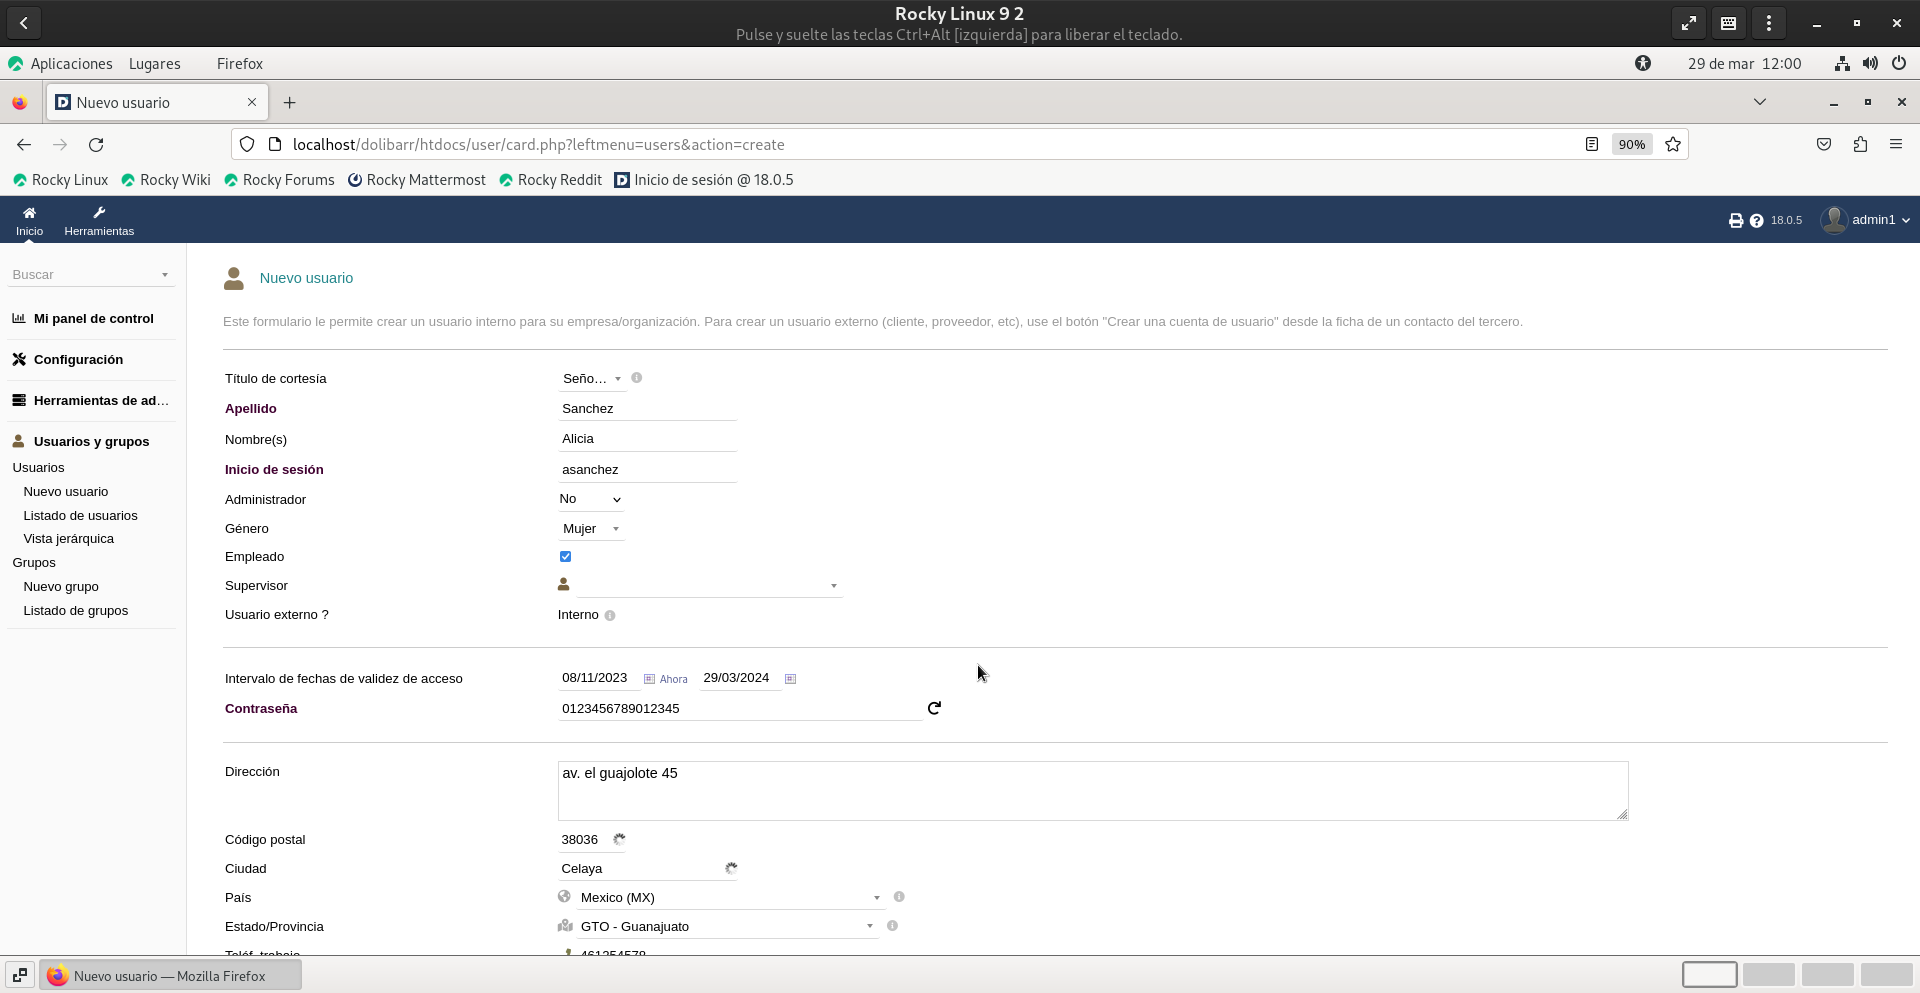Open the help question mark icon
The width and height of the screenshot is (1920, 993).
pos(1756,221)
